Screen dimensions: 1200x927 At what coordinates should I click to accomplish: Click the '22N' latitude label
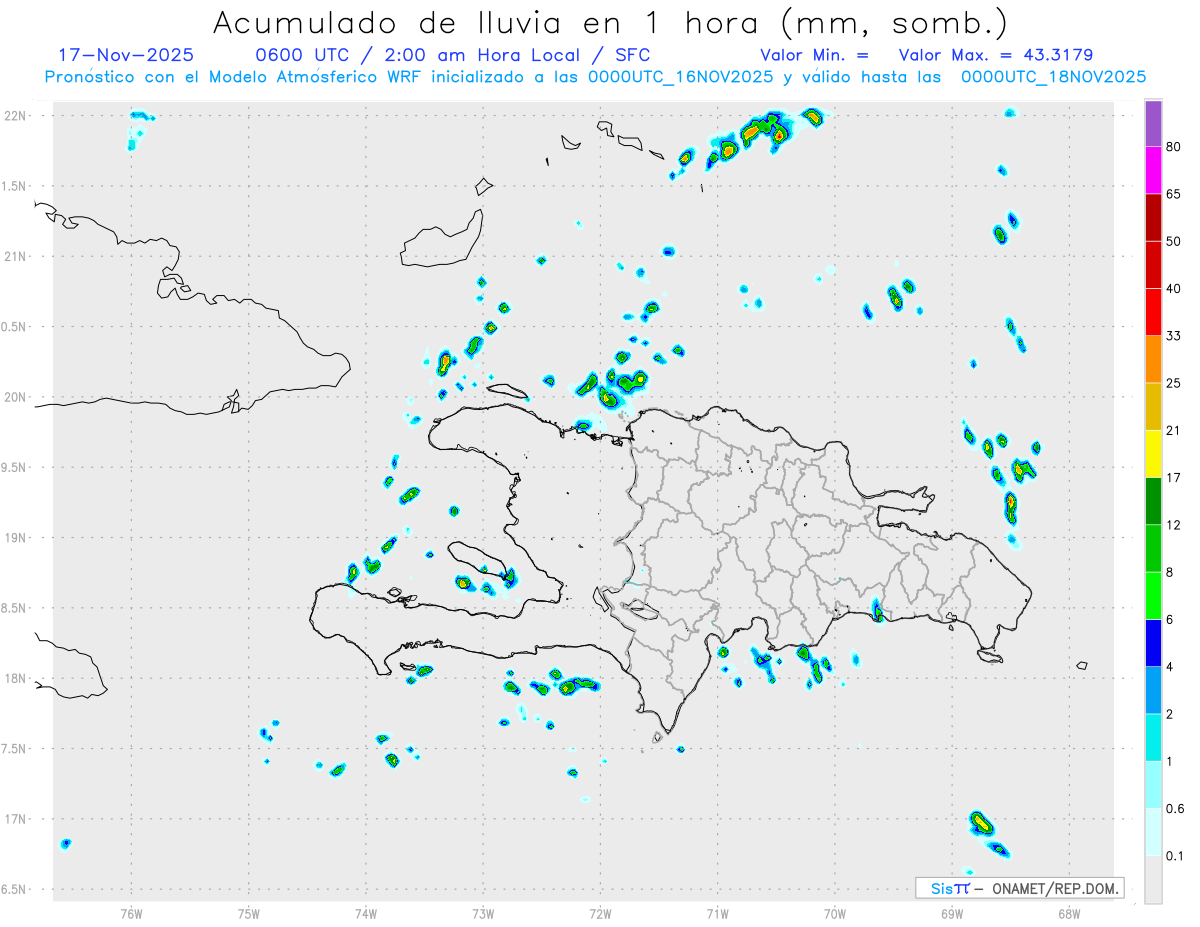point(17,116)
